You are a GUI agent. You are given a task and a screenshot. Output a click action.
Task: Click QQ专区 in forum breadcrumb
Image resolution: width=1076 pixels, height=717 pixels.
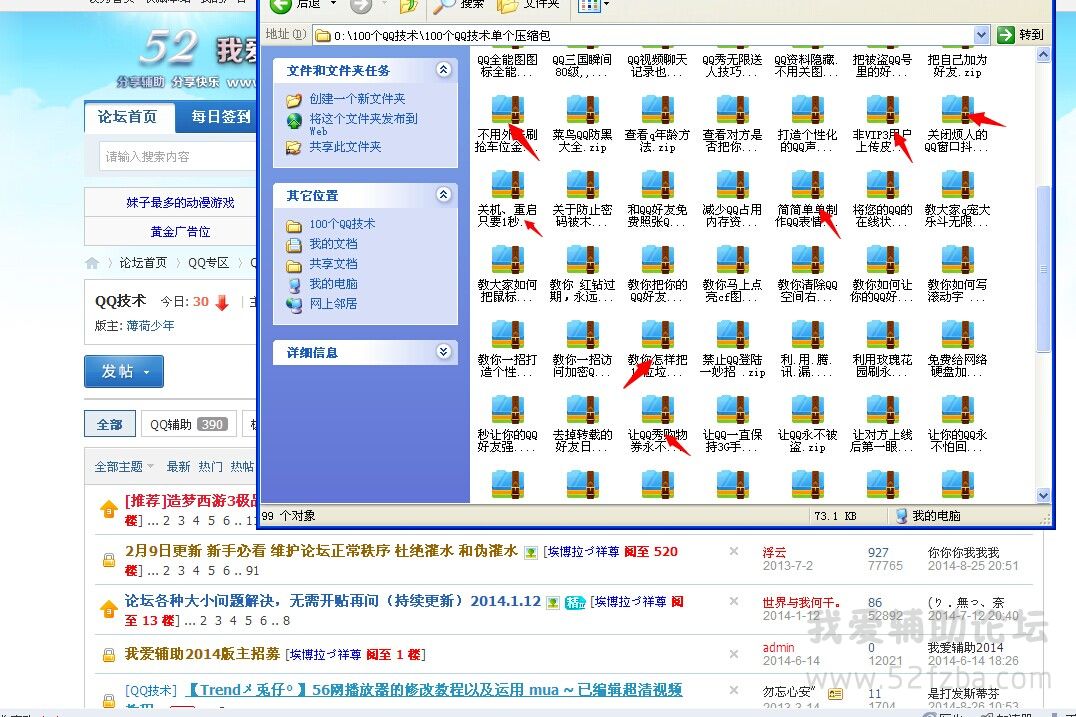tap(209, 263)
